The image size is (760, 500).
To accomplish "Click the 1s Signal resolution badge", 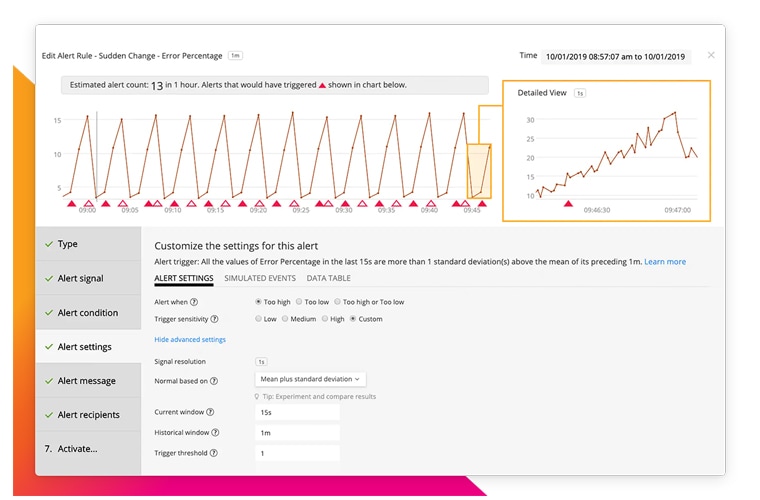I will pos(261,362).
